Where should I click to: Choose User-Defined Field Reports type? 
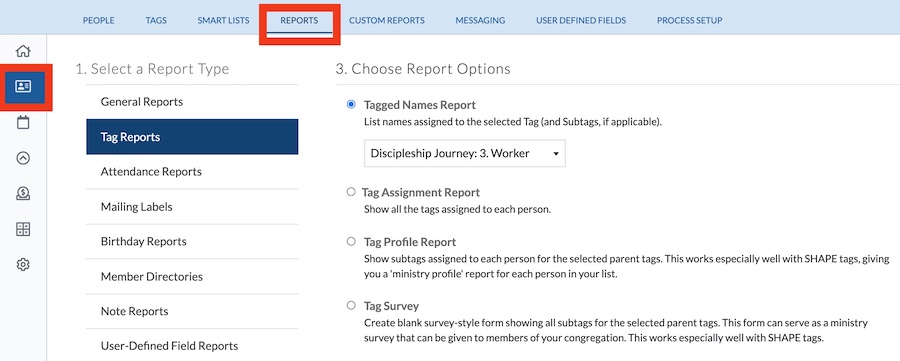[x=192, y=346]
